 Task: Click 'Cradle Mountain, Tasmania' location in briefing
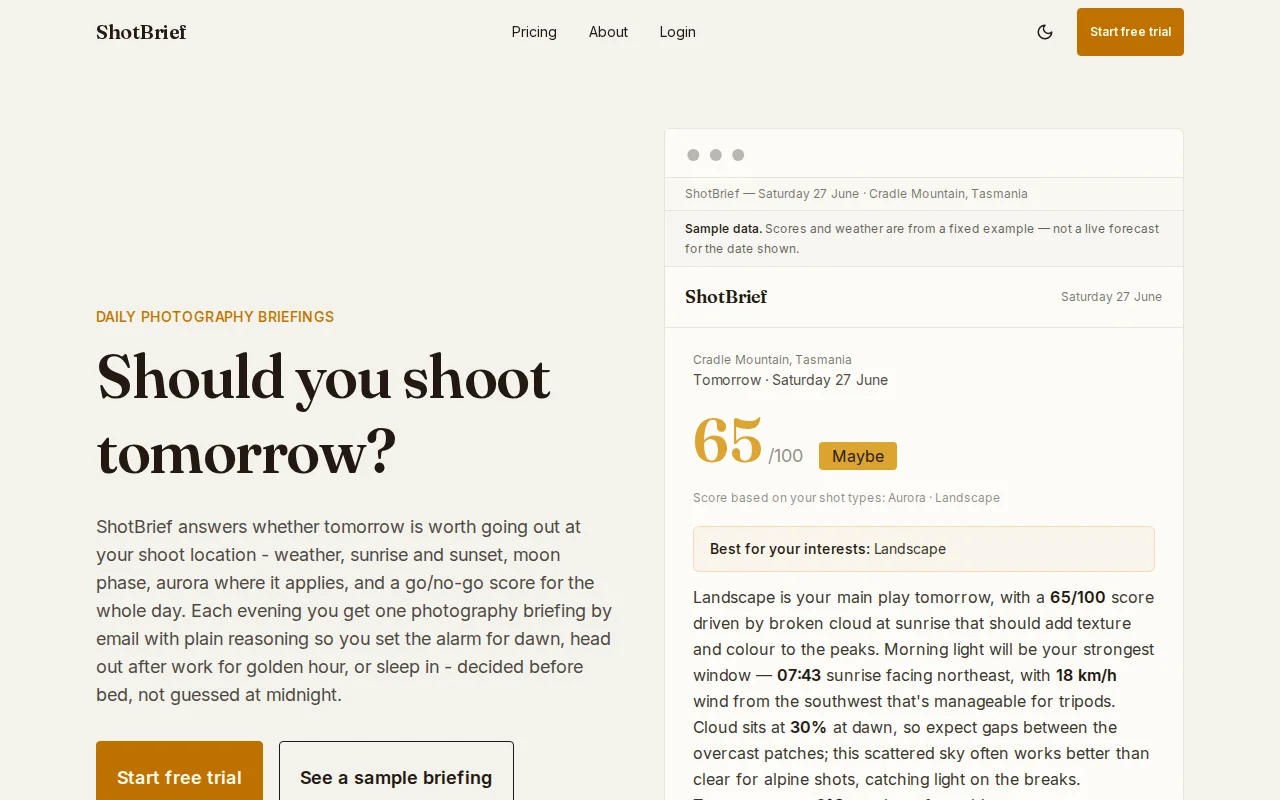[772, 360]
